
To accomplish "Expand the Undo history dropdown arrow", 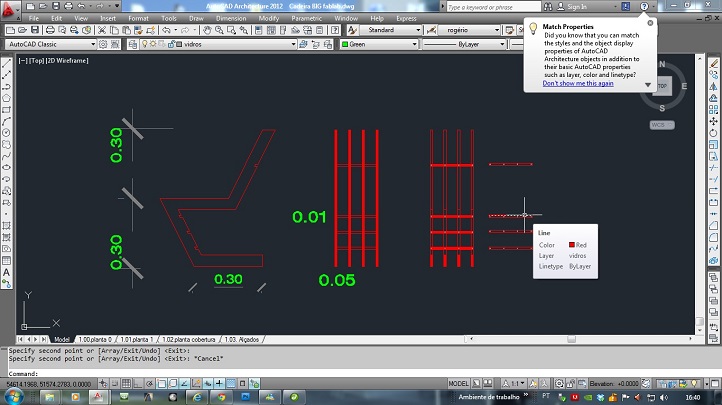I will [x=175, y=30].
